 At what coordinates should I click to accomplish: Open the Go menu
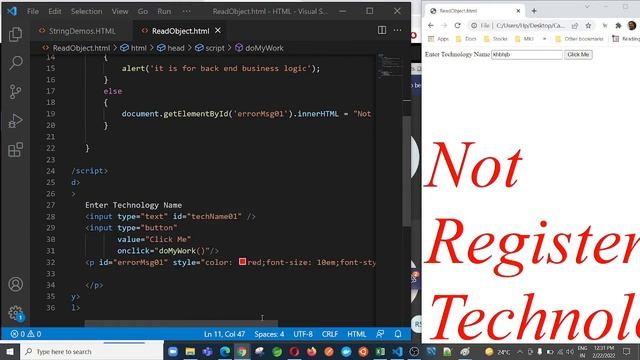click(x=142, y=11)
